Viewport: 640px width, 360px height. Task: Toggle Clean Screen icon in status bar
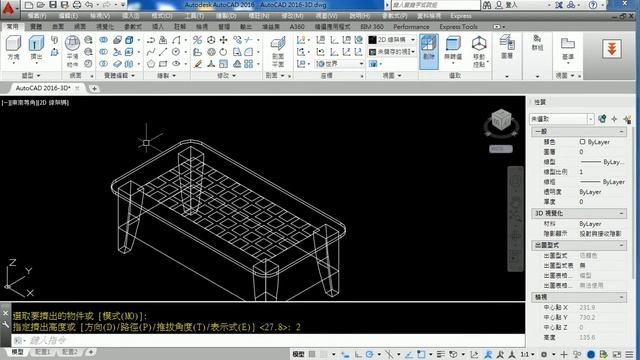(x=617, y=354)
